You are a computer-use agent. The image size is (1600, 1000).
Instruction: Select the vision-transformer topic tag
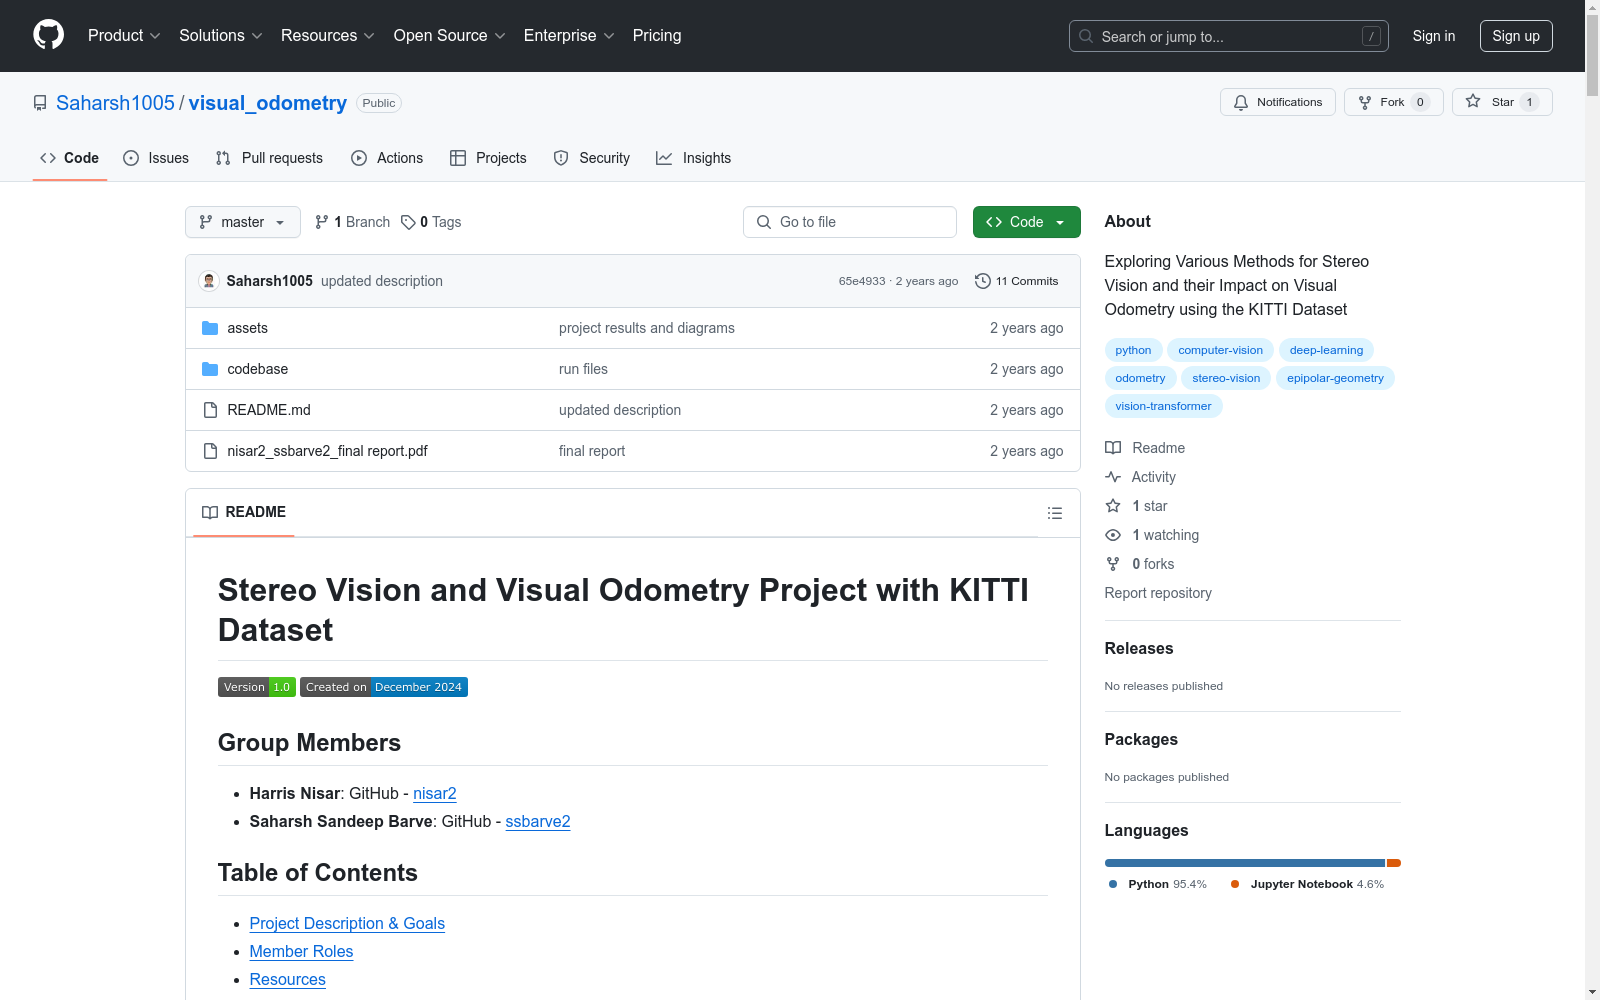pos(1163,406)
